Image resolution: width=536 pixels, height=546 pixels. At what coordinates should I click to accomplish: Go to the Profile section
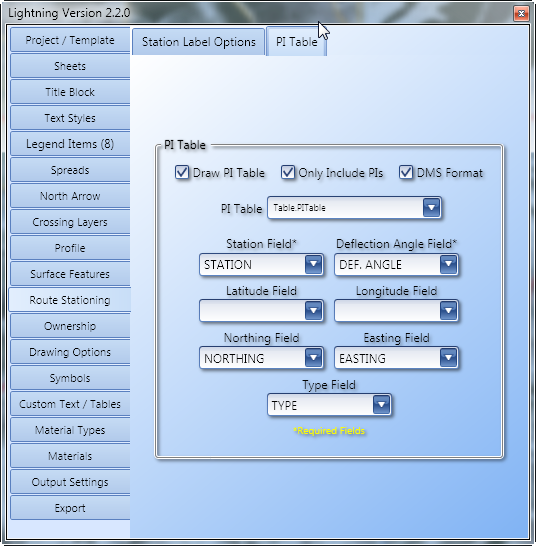70,248
